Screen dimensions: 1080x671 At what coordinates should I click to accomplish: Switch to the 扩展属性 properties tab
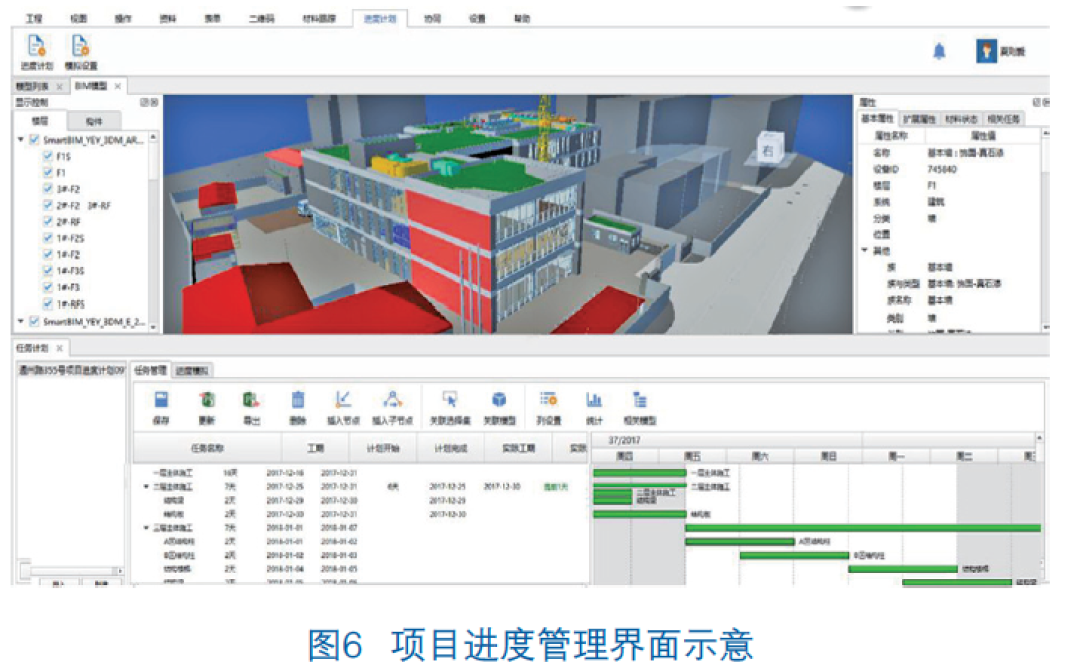919,119
